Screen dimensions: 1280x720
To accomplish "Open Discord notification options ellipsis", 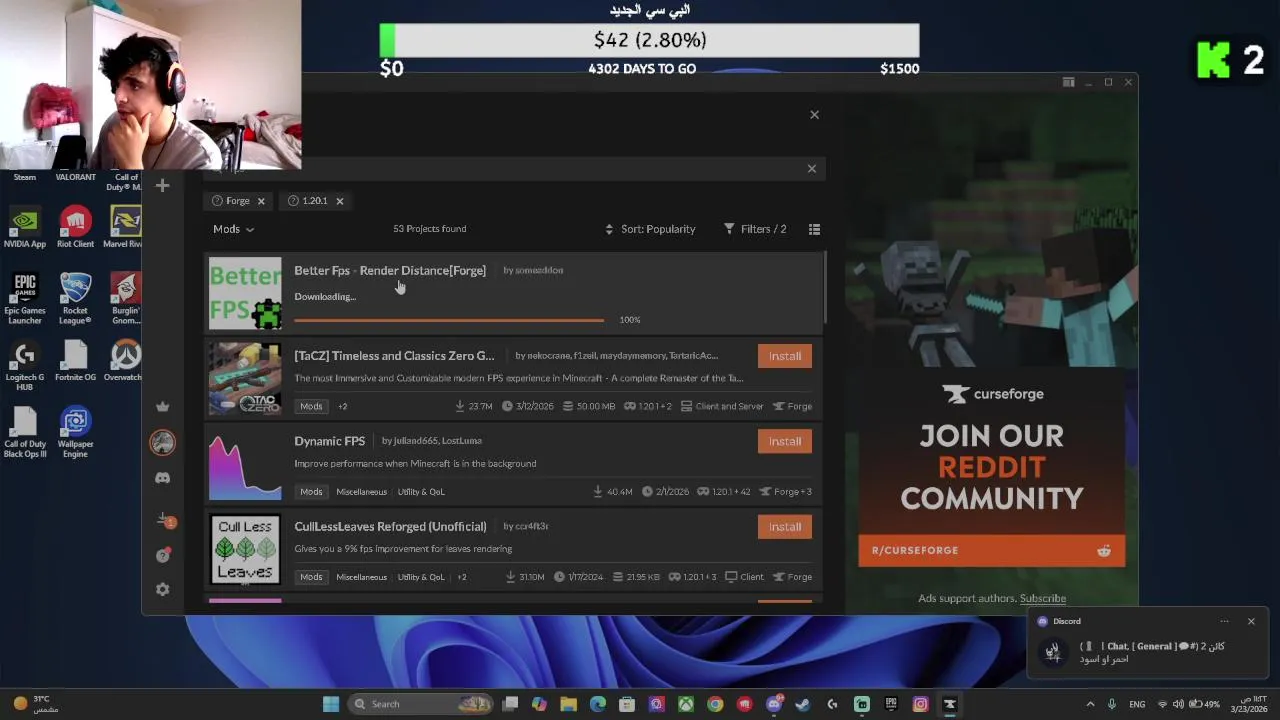I will (x=1224, y=621).
